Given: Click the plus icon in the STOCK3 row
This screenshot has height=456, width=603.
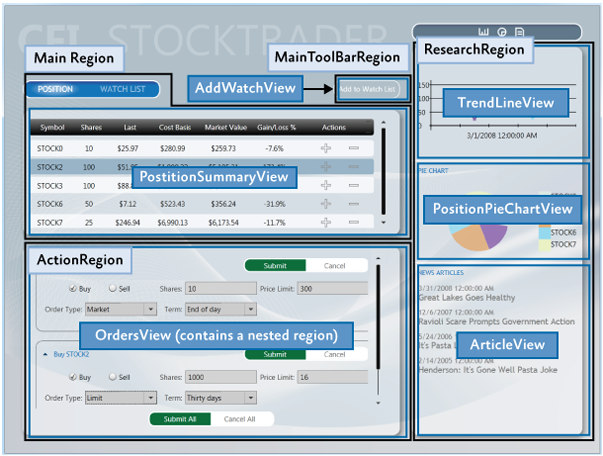Looking at the screenshot, I should point(325,185).
